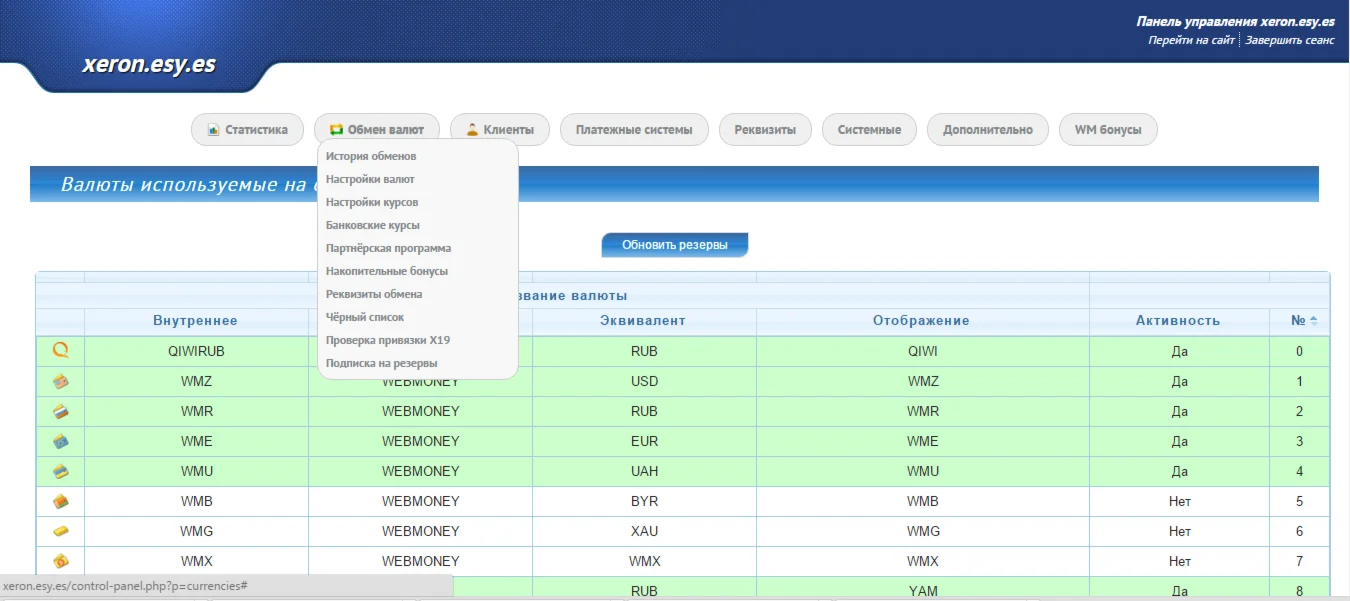Toggle Да activity for the WMZ currency

point(1179,381)
